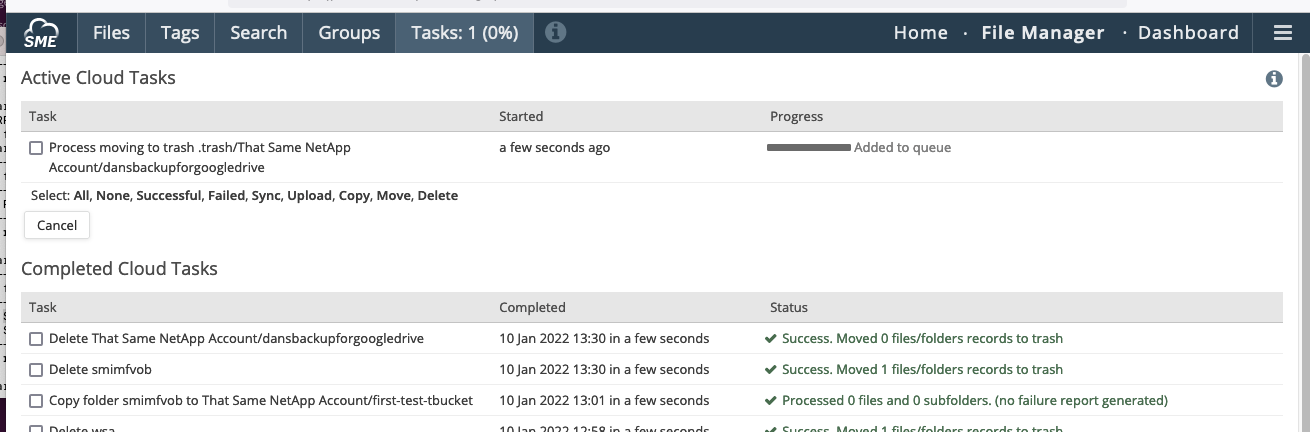The width and height of the screenshot is (1310, 432).
Task: Select Failed tasks filter link
Action: (226, 196)
